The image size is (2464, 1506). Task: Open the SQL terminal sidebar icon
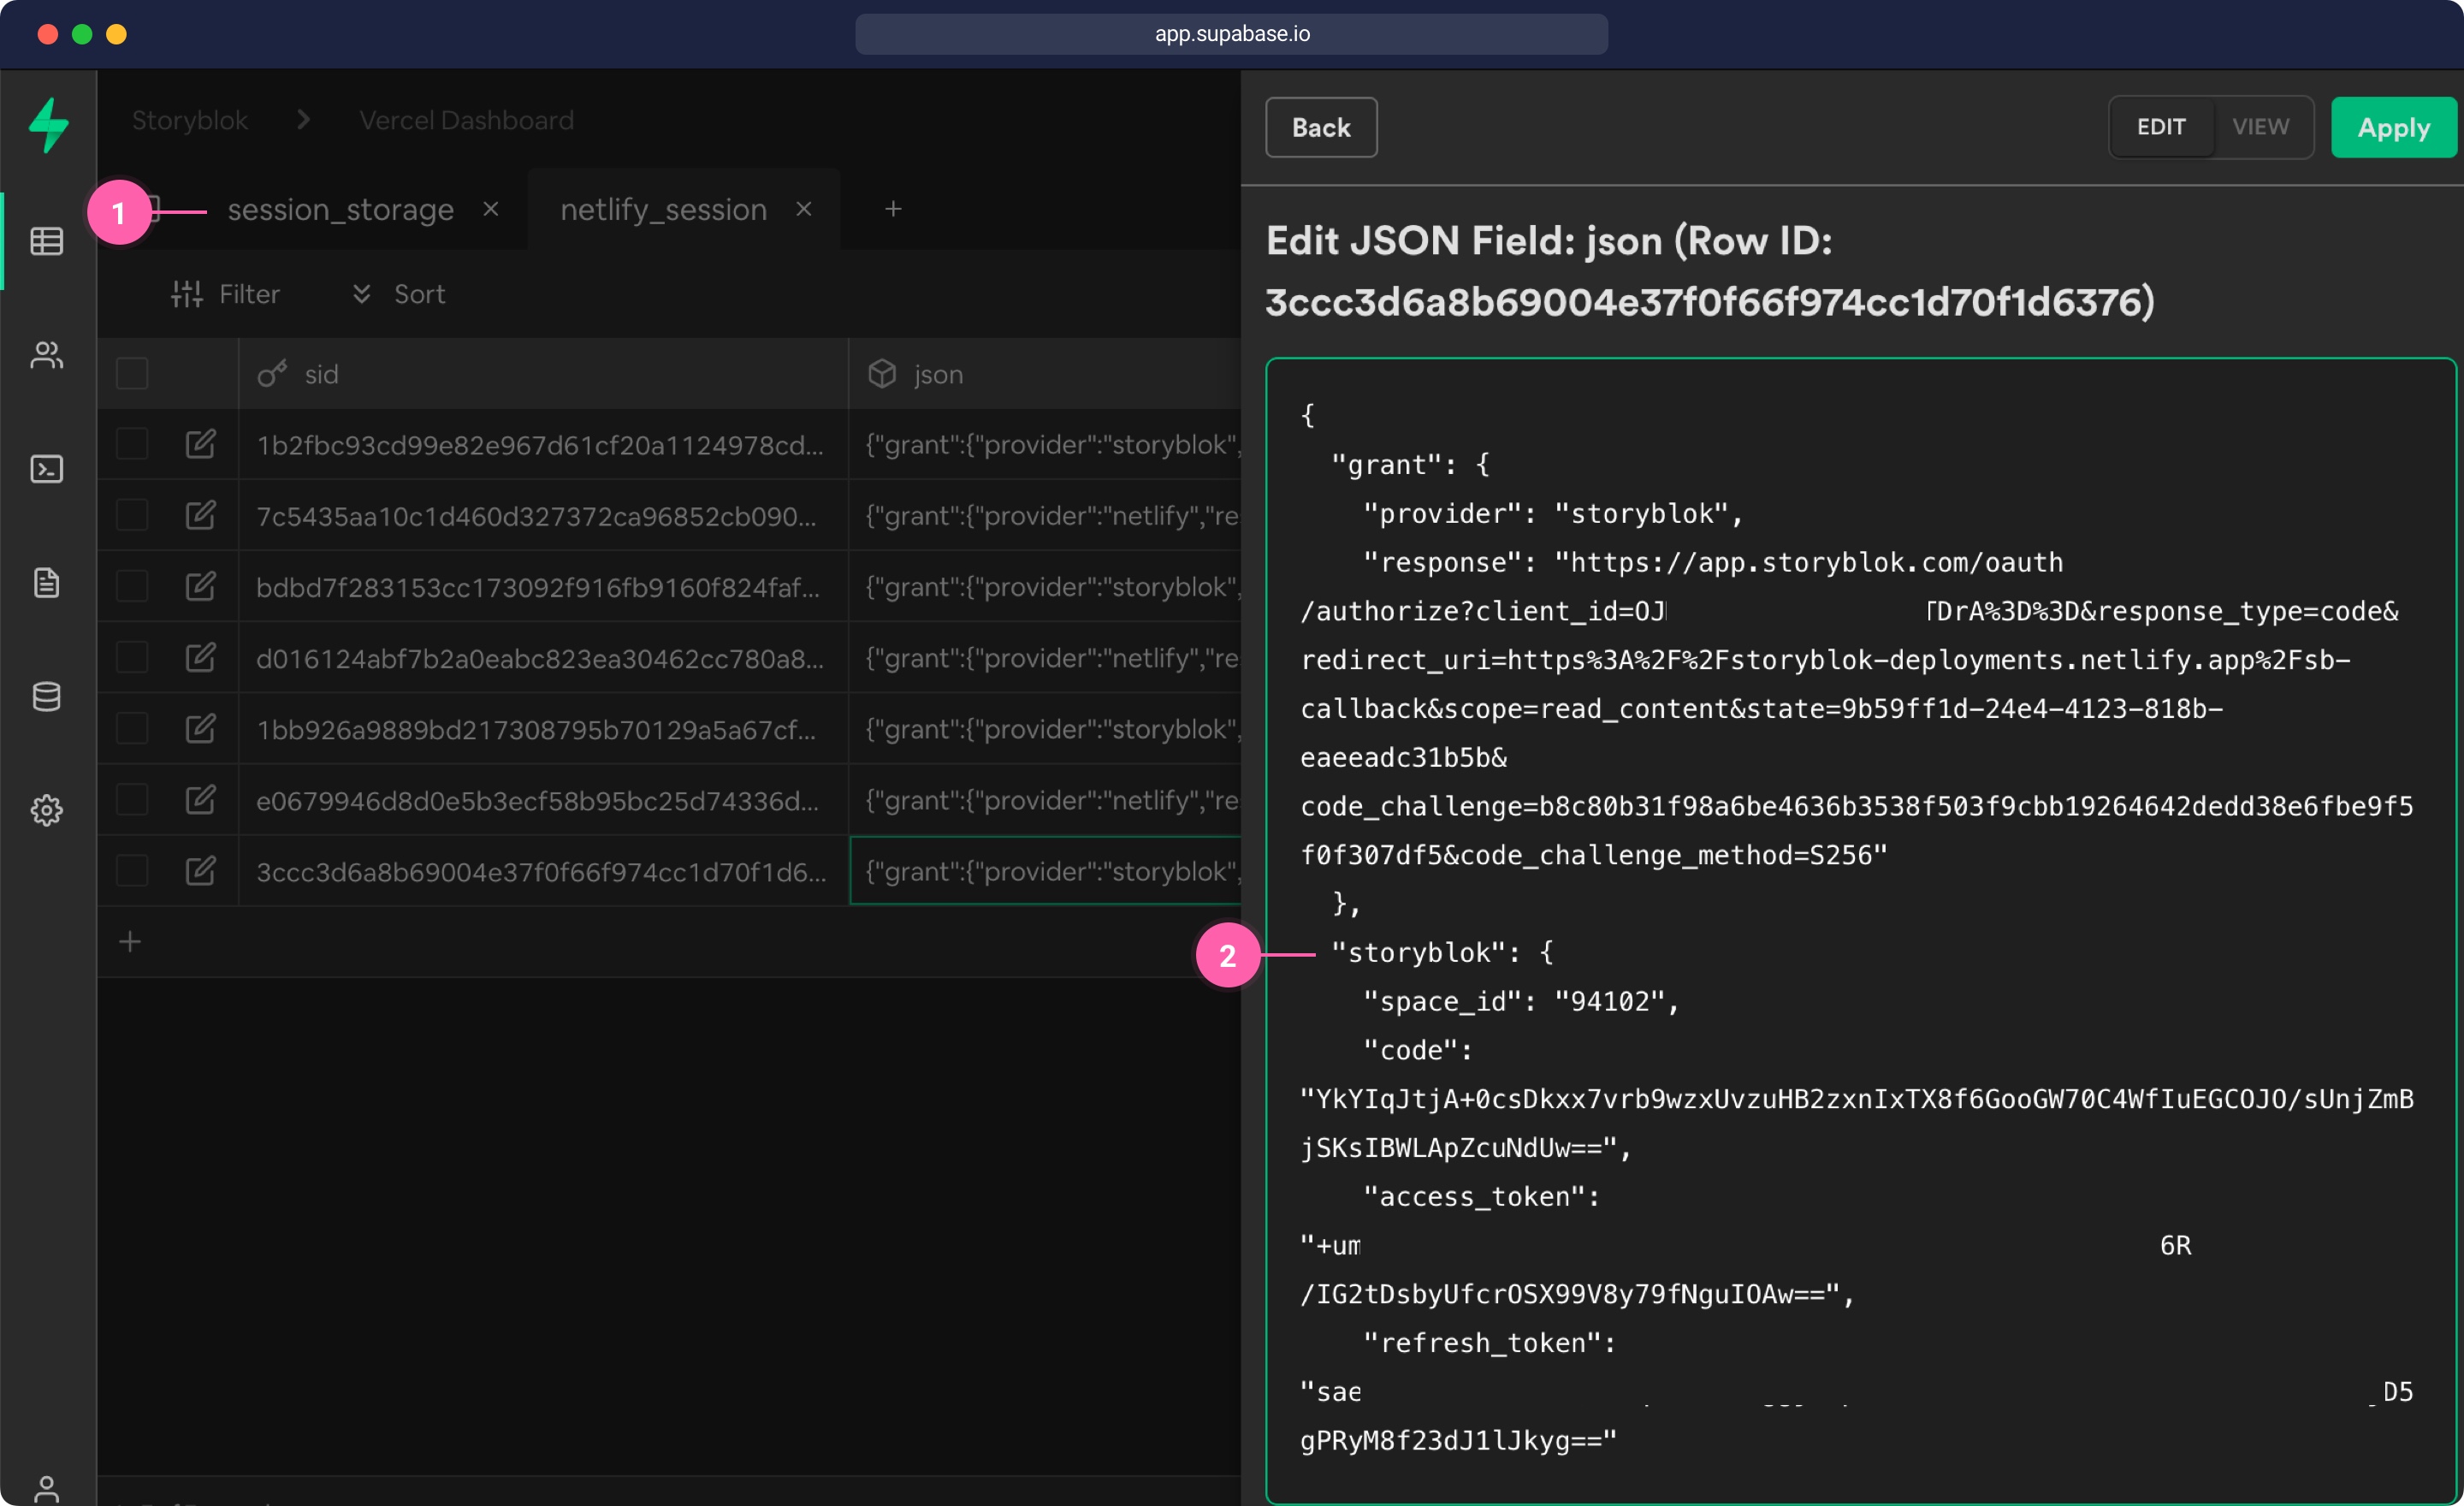pyautogui.click(x=47, y=469)
